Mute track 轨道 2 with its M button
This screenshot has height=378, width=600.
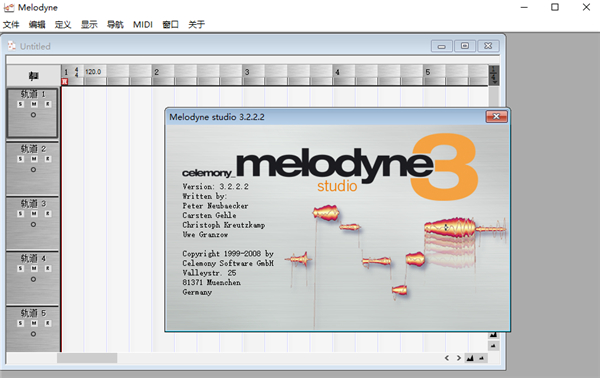point(34,159)
